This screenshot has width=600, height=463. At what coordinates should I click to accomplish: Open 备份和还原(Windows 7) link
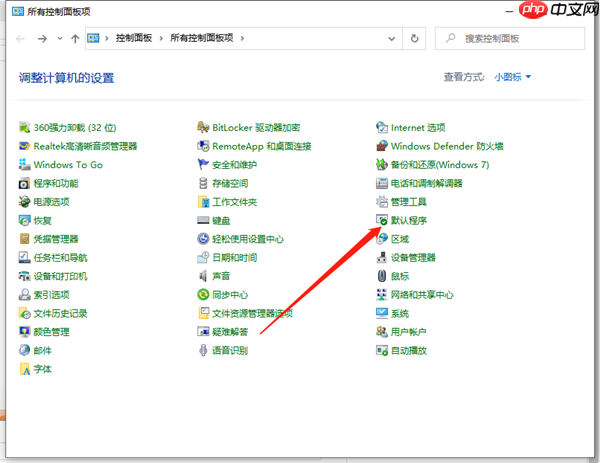[x=440, y=165]
